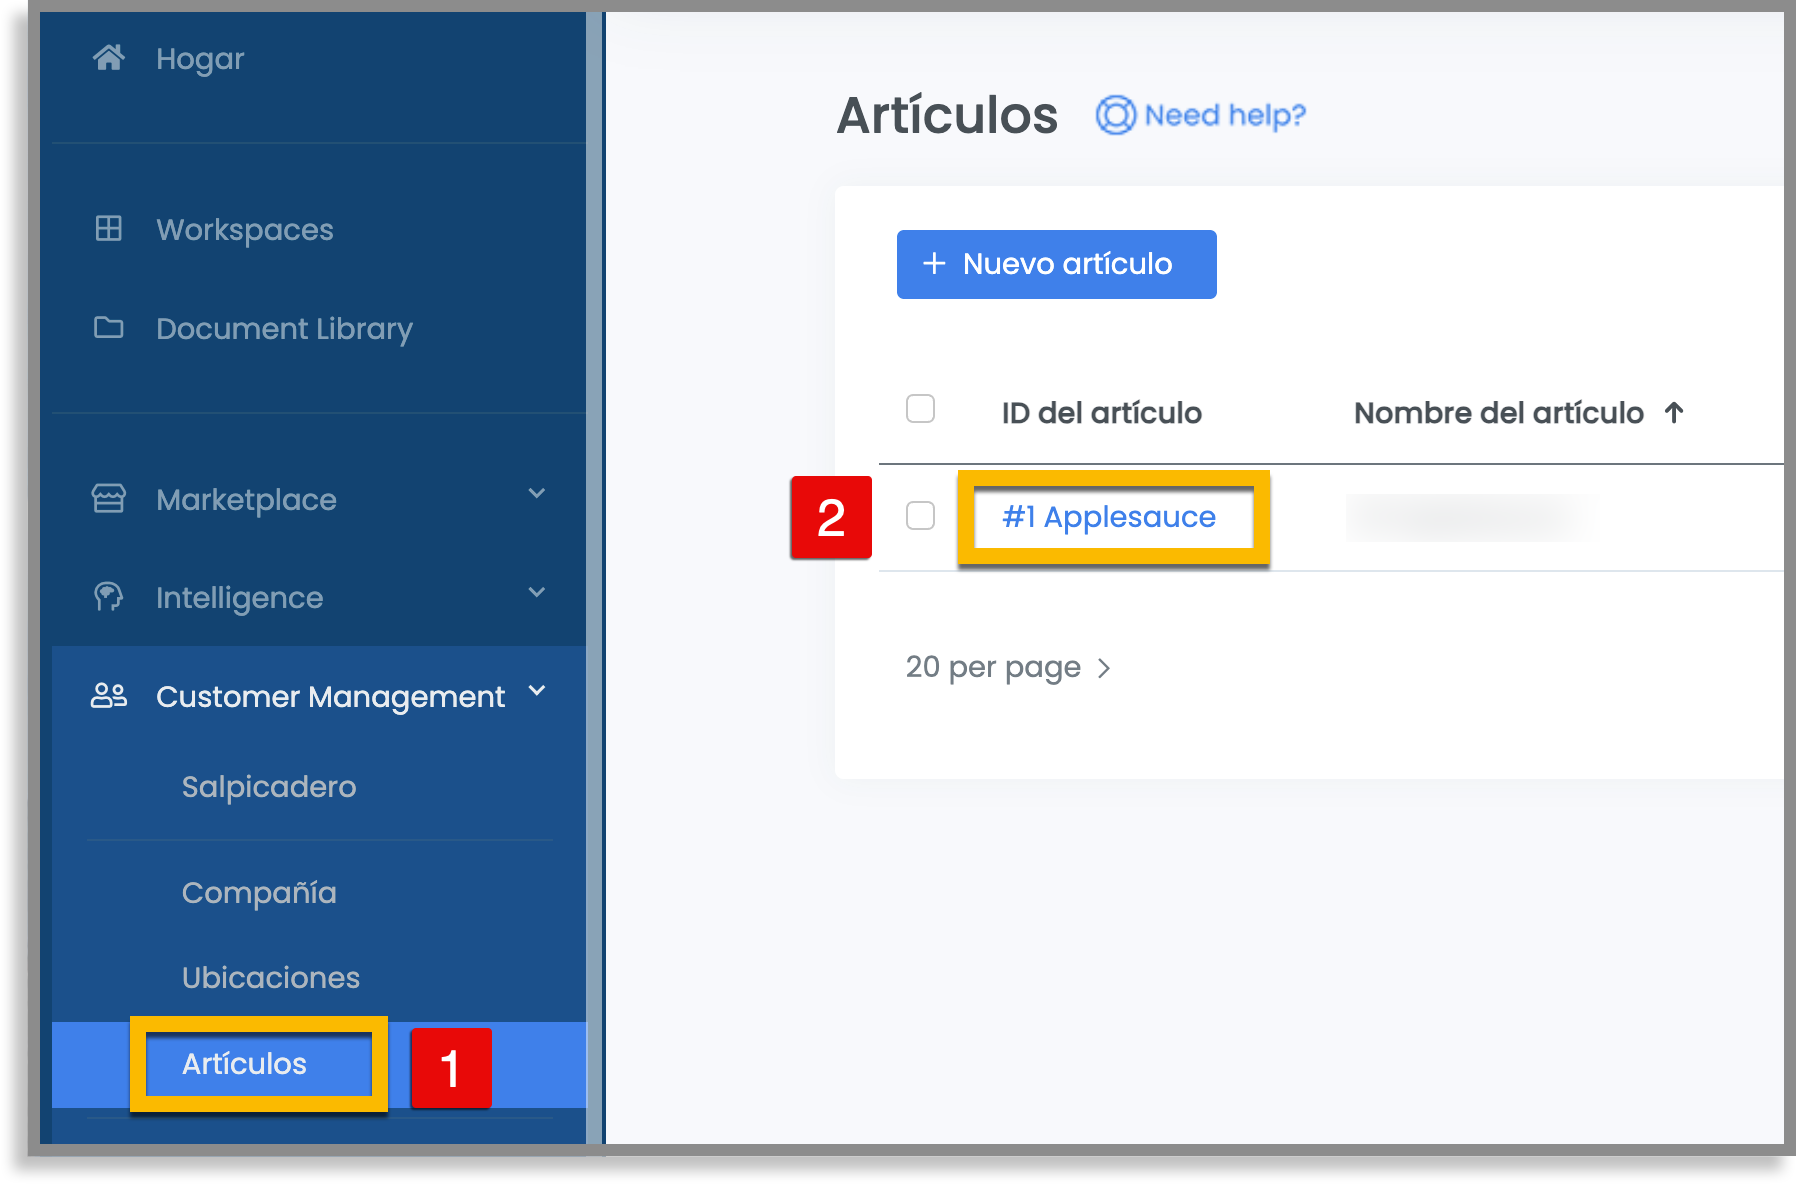Open Workspaces from the sidebar
Screen dimensions: 1796x1184
[x=245, y=230]
